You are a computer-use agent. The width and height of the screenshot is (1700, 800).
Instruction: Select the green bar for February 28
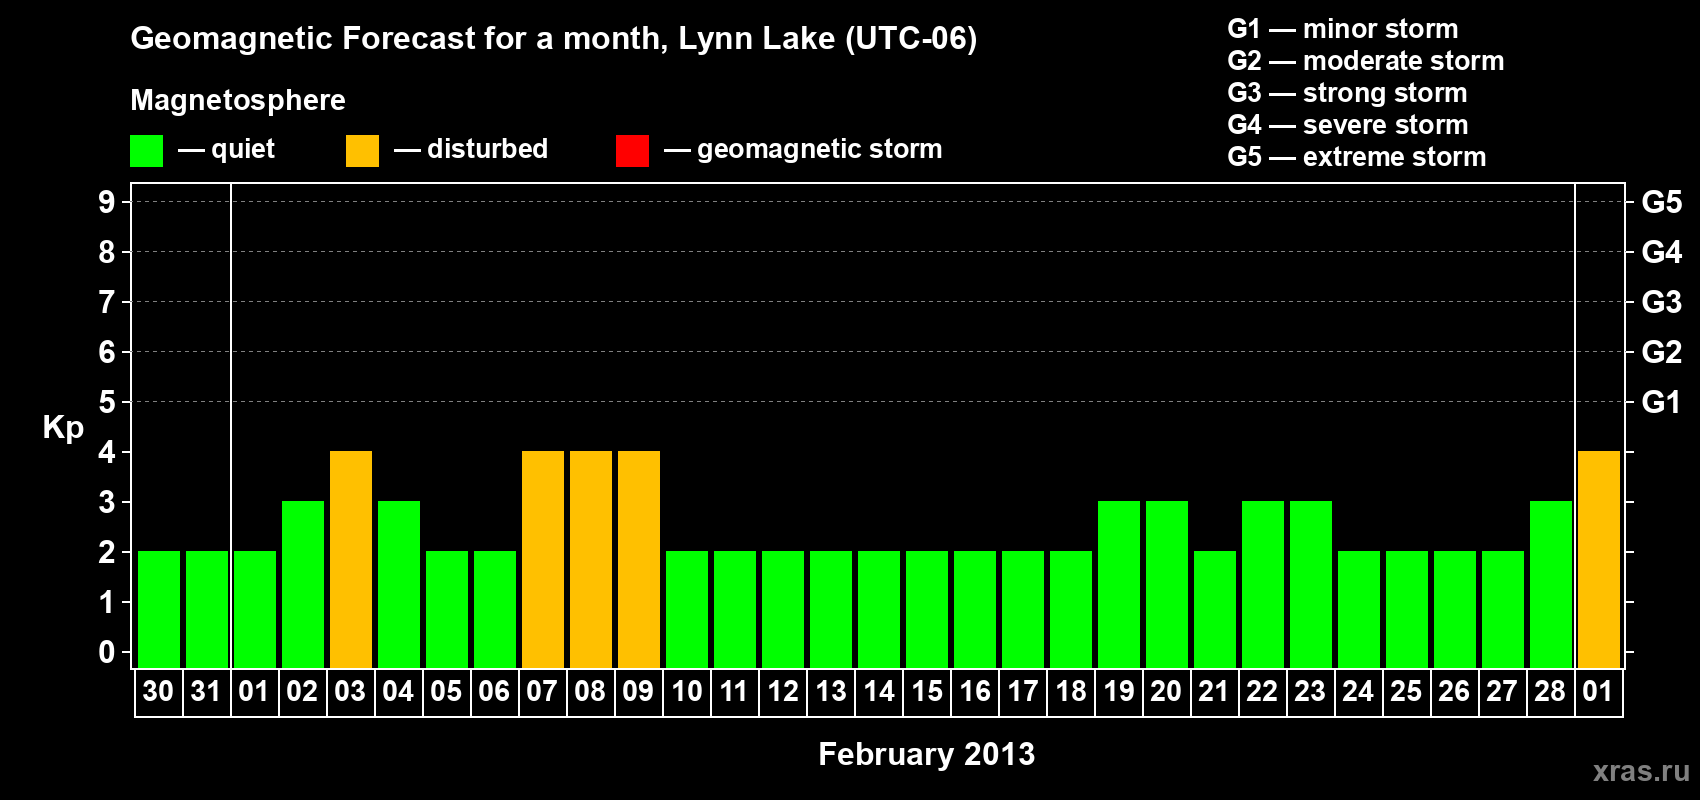(x=1551, y=585)
